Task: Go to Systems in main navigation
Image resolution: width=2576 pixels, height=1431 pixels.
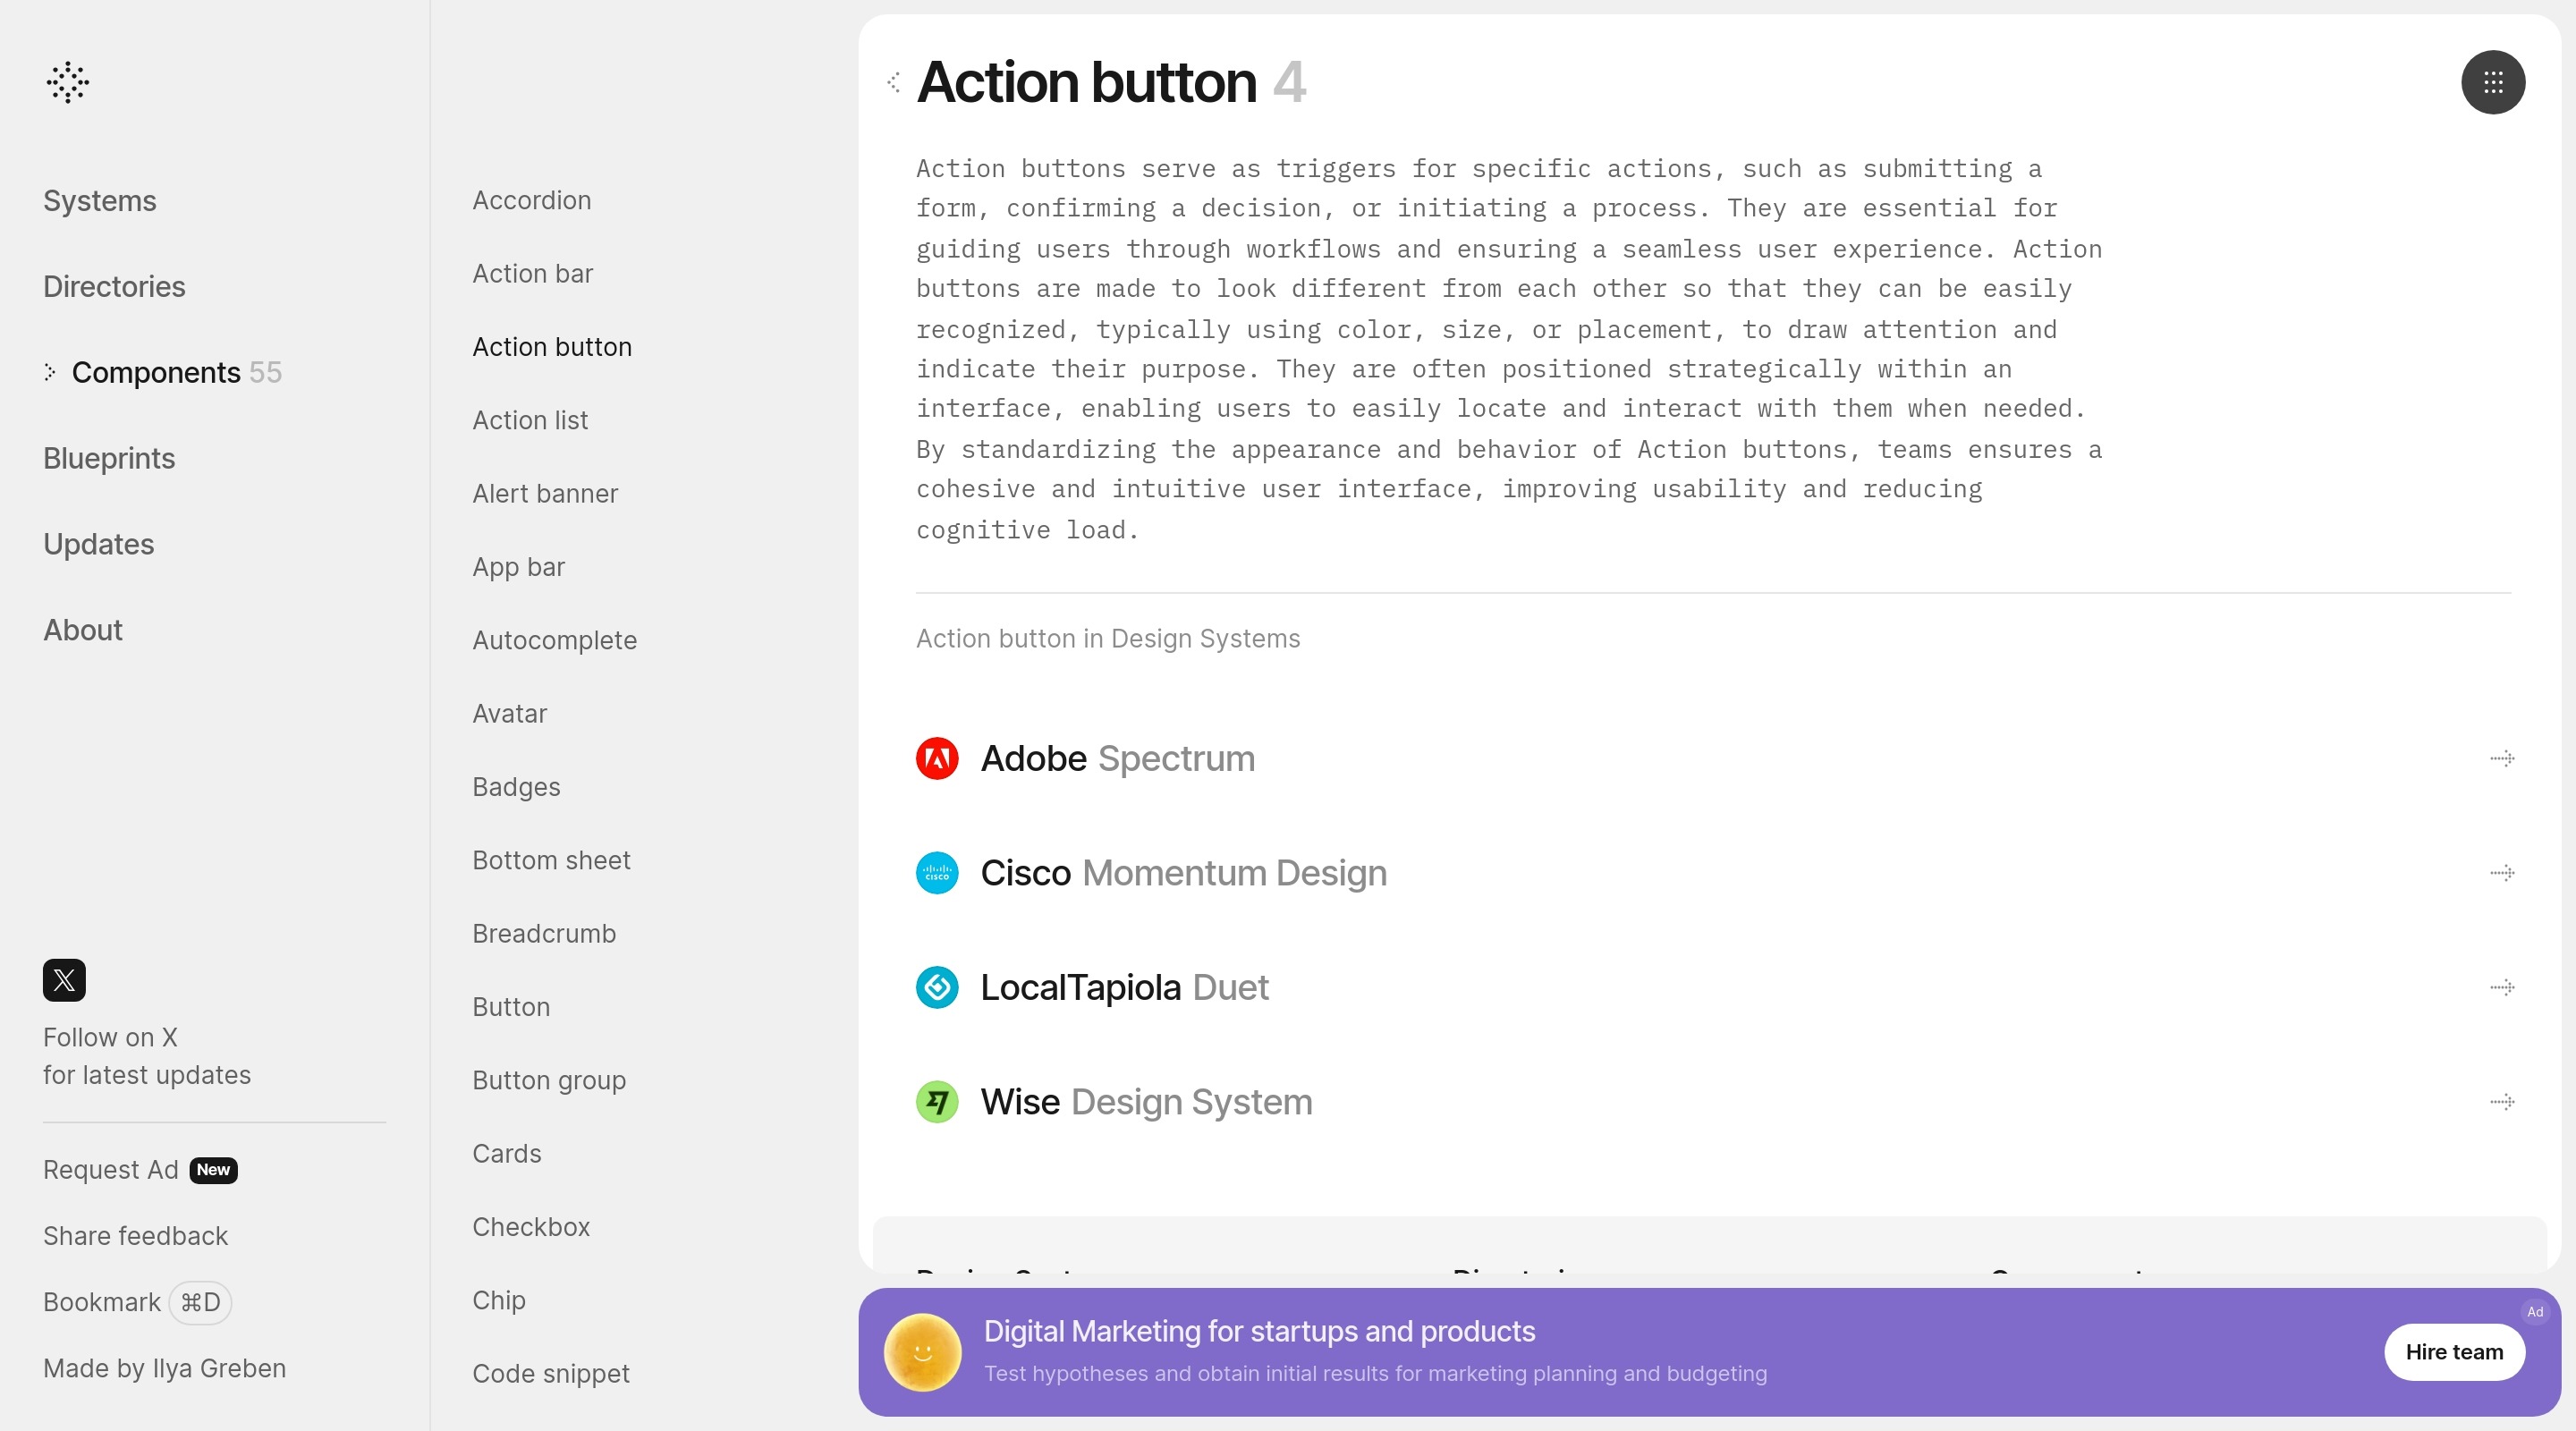Action: [100, 201]
